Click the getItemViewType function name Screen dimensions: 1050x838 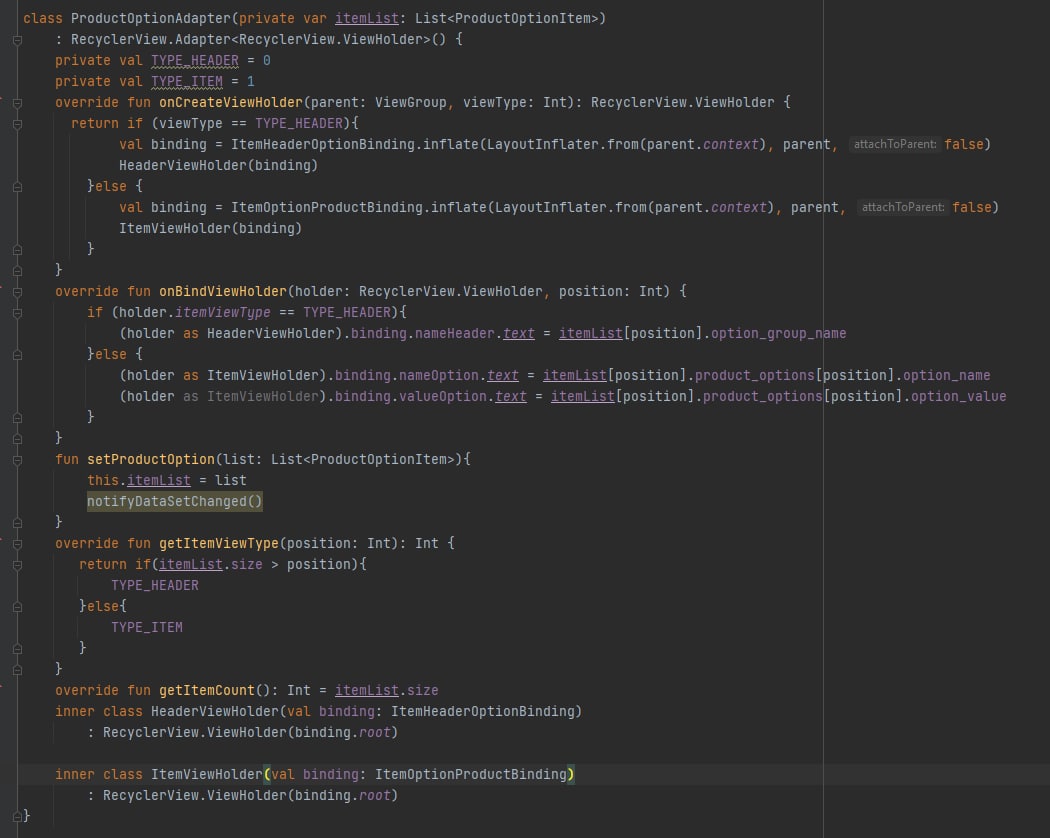pos(219,543)
